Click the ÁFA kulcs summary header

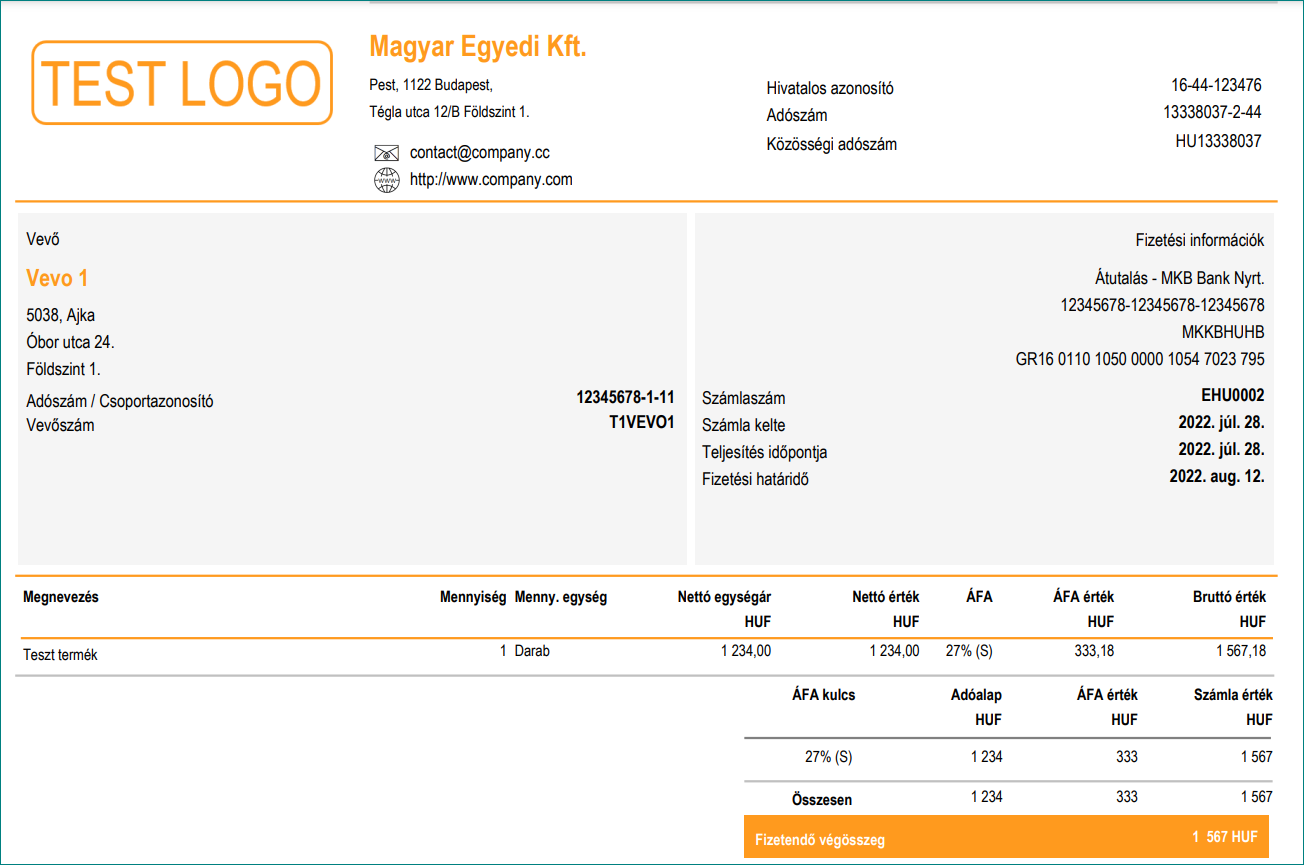(x=824, y=694)
